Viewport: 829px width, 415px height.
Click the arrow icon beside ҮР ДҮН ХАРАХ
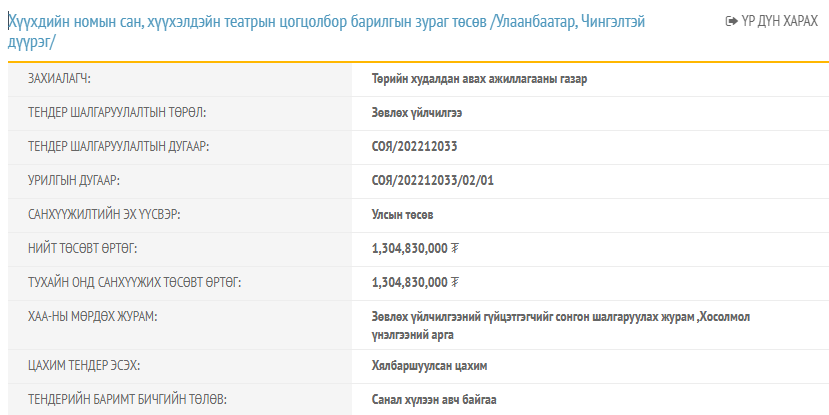[731, 21]
